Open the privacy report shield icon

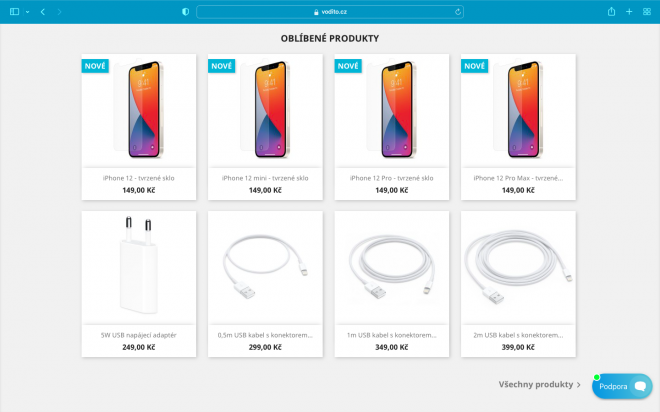point(185,12)
